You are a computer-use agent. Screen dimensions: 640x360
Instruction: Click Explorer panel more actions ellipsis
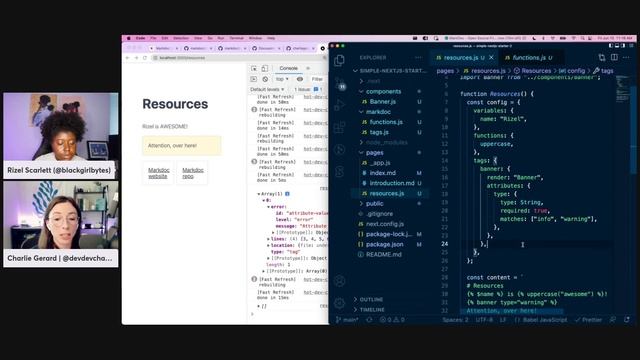tap(418, 58)
